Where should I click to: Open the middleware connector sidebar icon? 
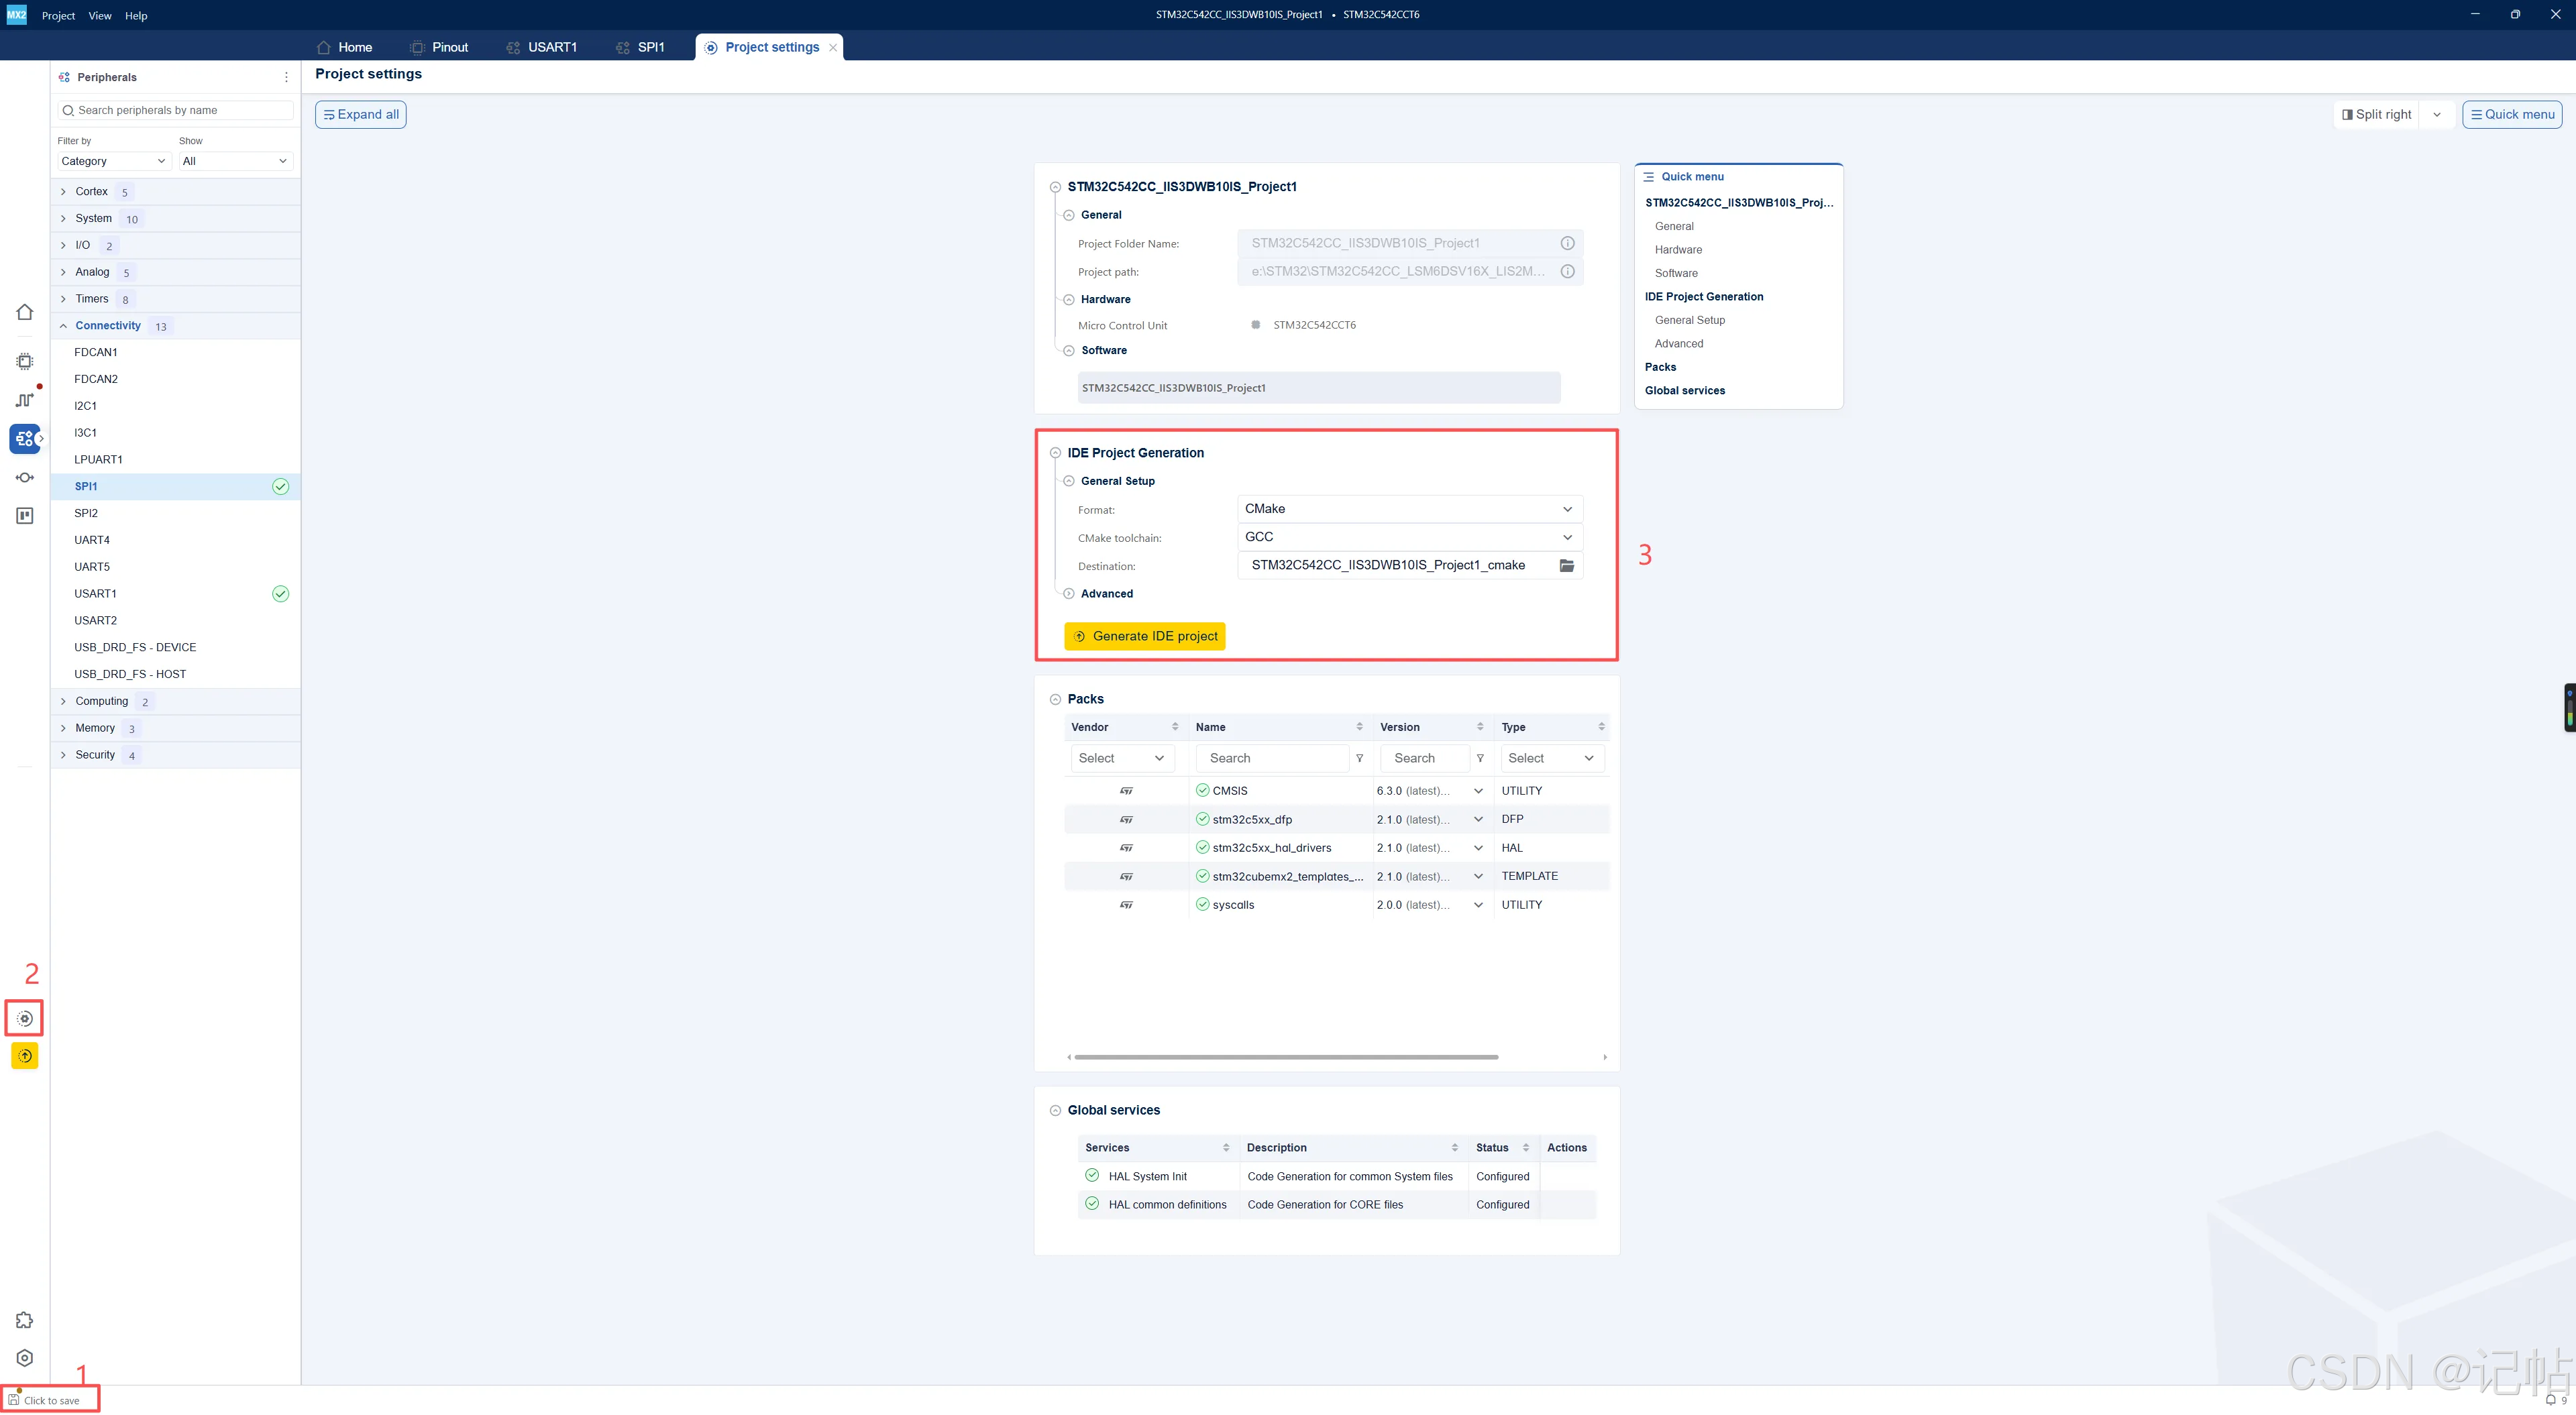[x=25, y=477]
